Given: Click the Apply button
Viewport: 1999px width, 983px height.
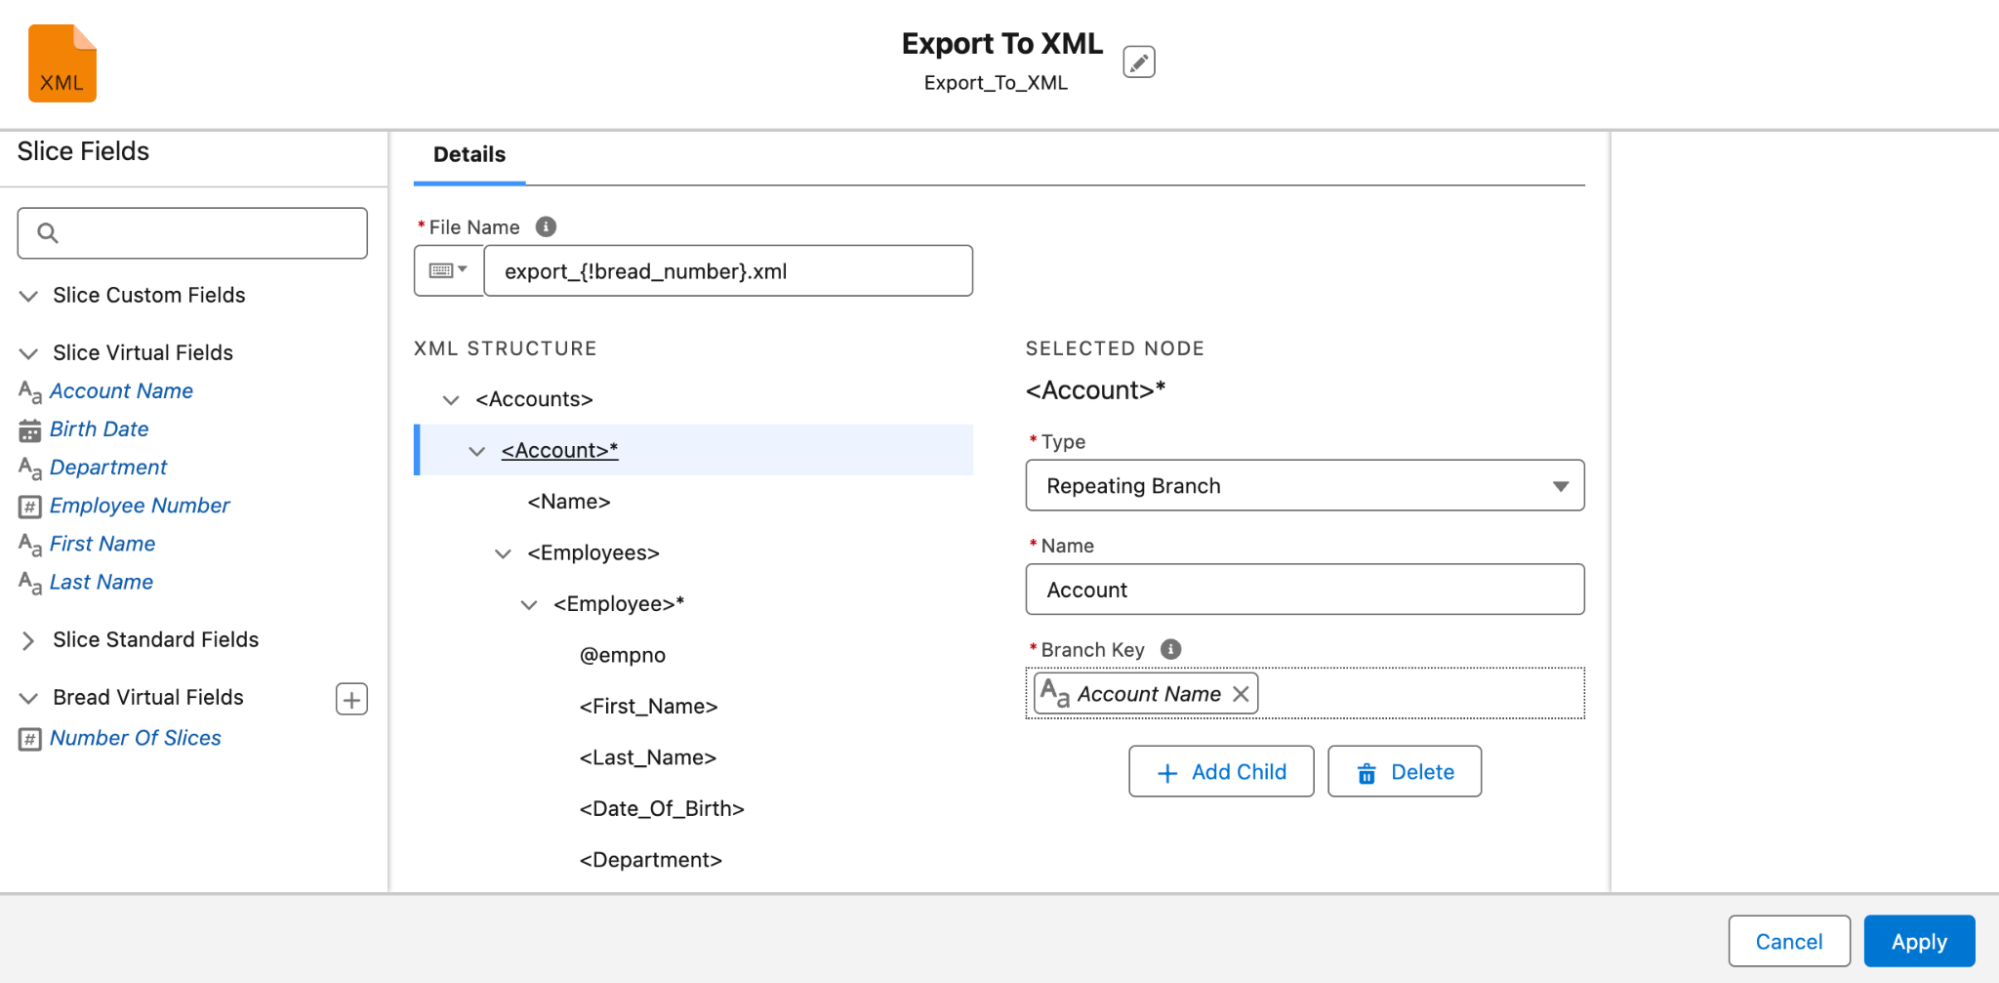Looking at the screenshot, I should point(1918,941).
